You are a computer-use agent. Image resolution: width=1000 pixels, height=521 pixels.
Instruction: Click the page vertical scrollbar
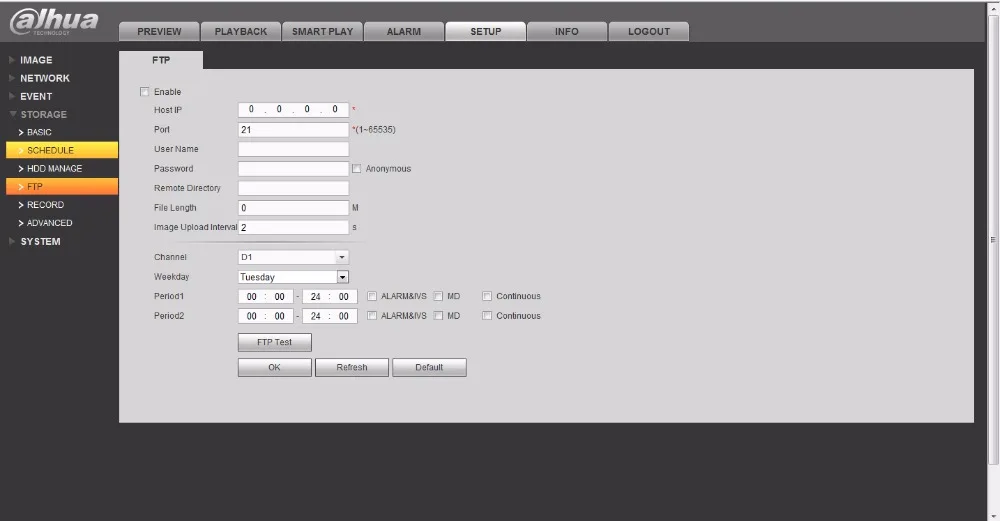coord(993,240)
